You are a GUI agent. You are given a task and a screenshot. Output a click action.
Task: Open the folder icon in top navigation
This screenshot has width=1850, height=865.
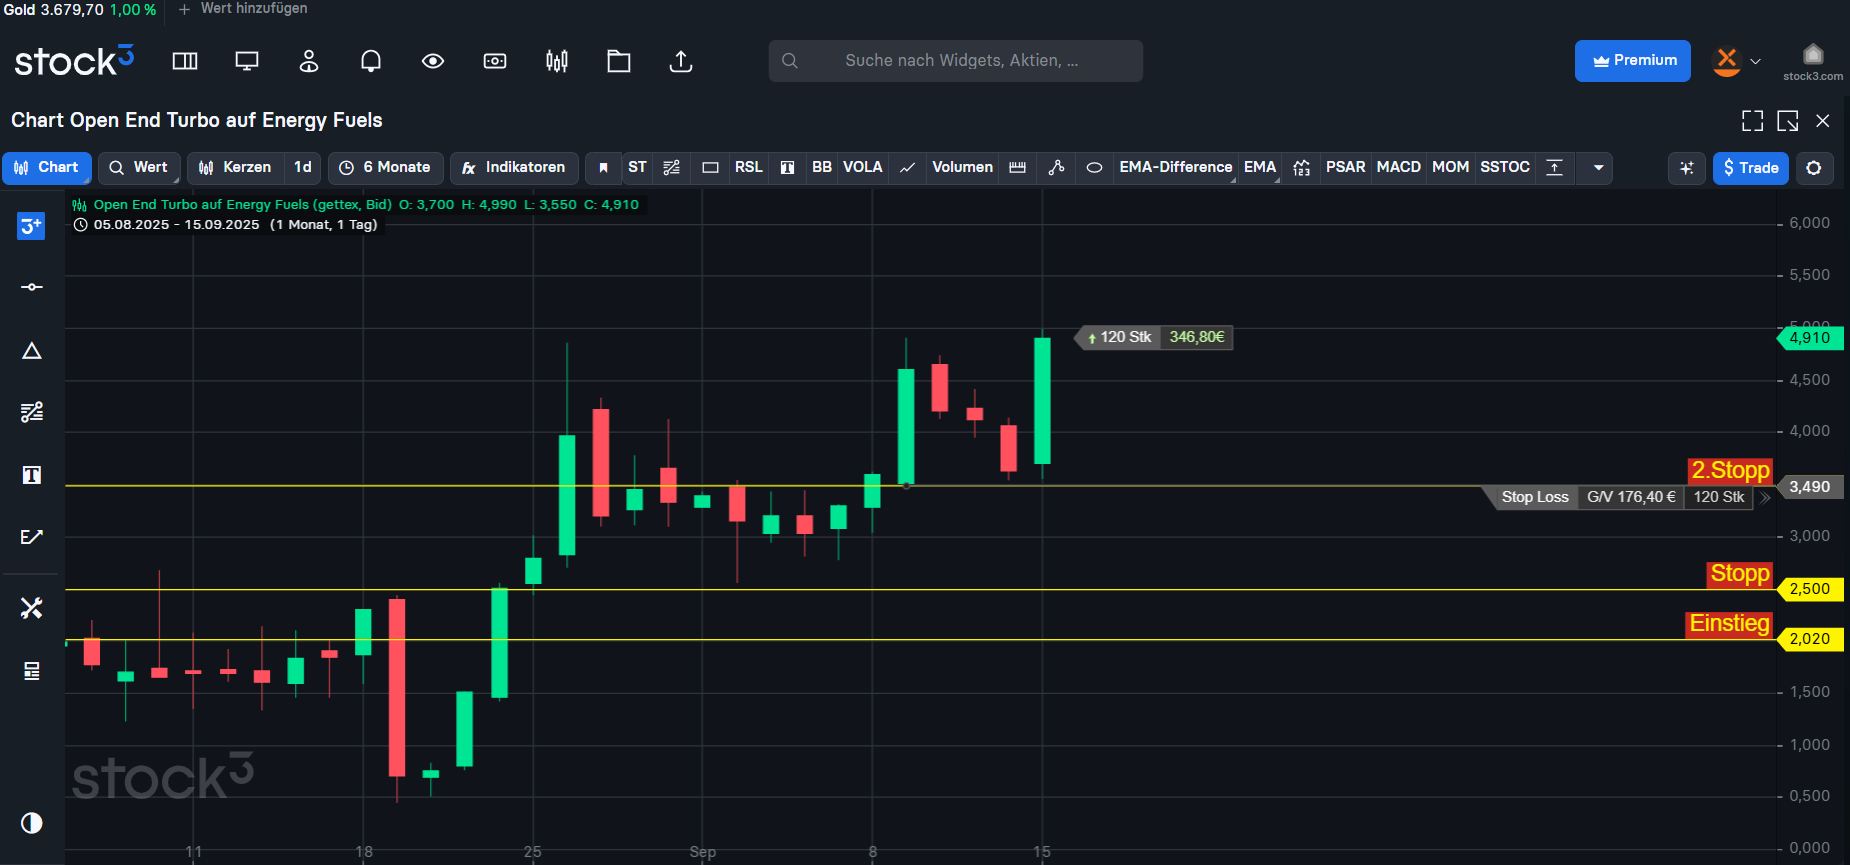click(619, 61)
